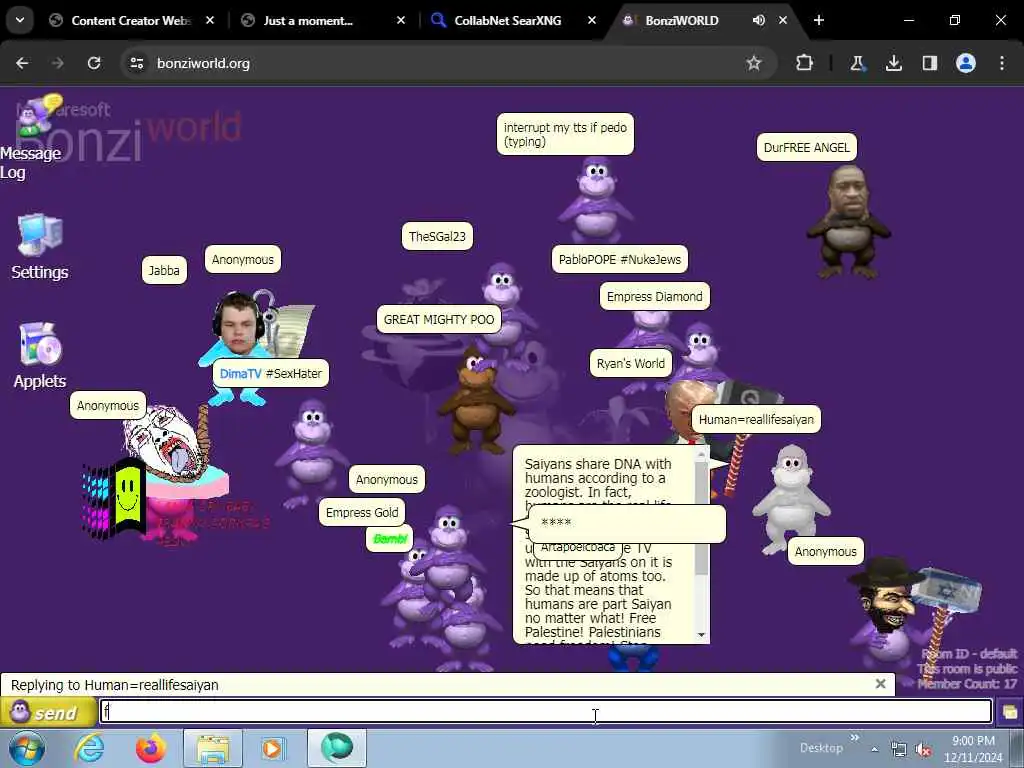The height and width of the screenshot is (768, 1024).
Task: Mute the BonziWORLD tab audio
Action: click(x=758, y=20)
